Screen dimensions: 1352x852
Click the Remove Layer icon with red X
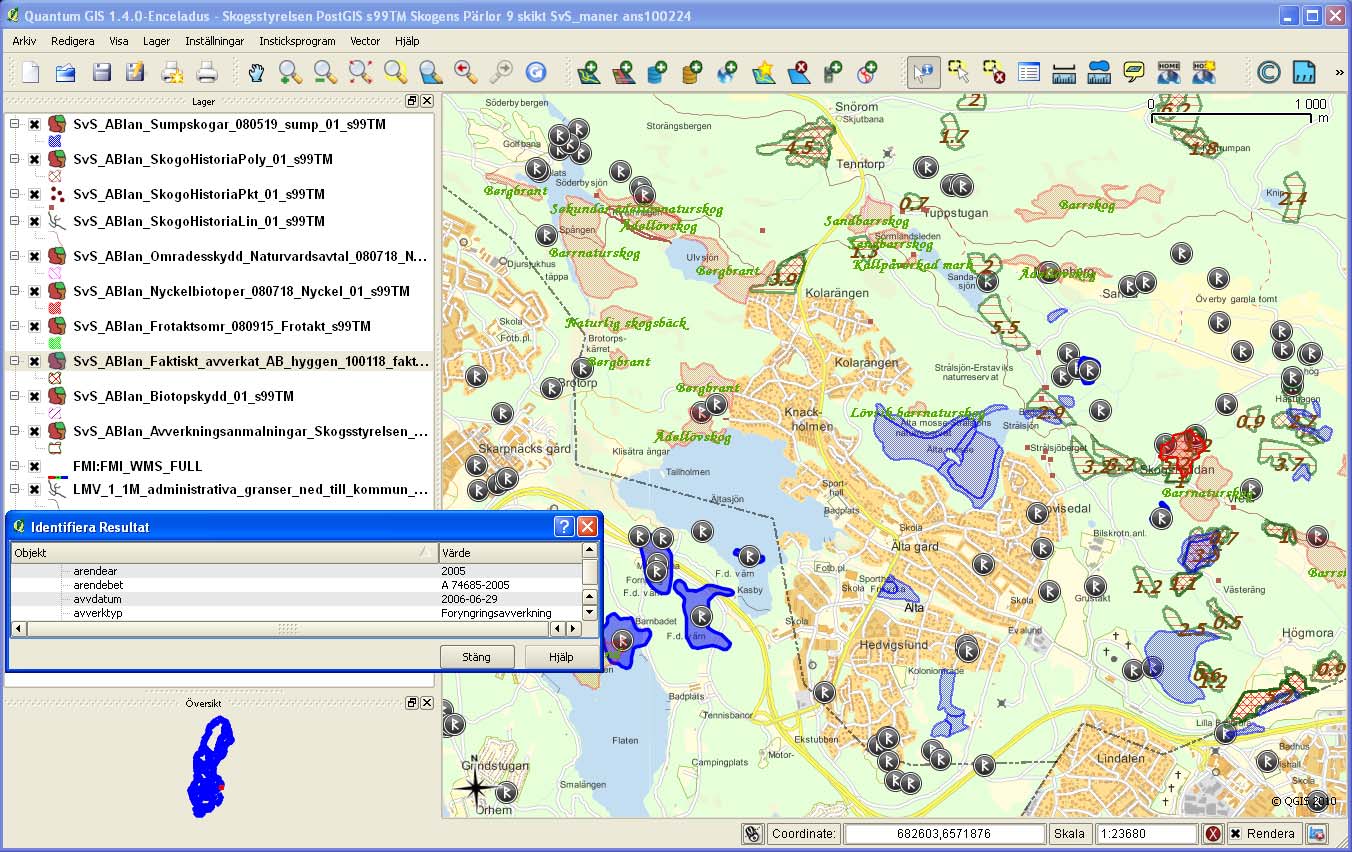tap(798, 72)
